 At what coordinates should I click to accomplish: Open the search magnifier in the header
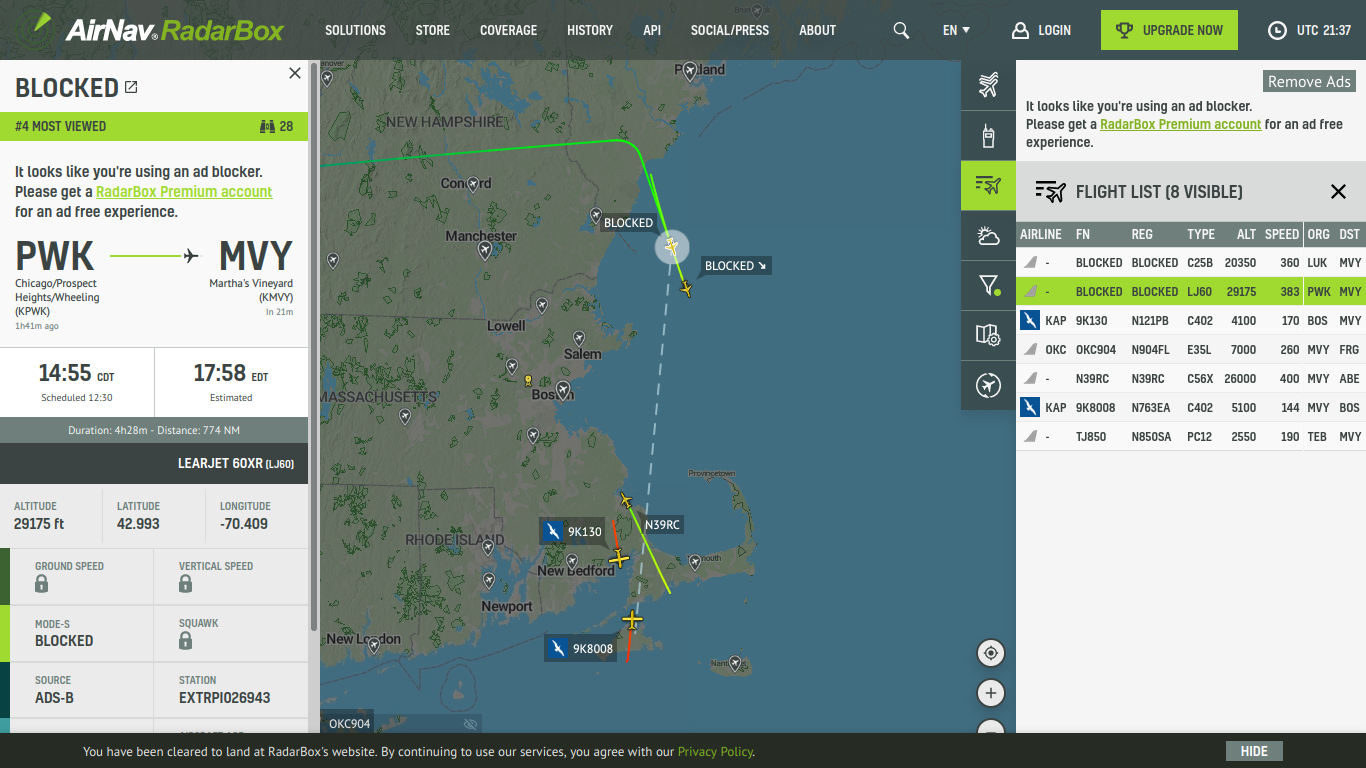click(x=901, y=30)
